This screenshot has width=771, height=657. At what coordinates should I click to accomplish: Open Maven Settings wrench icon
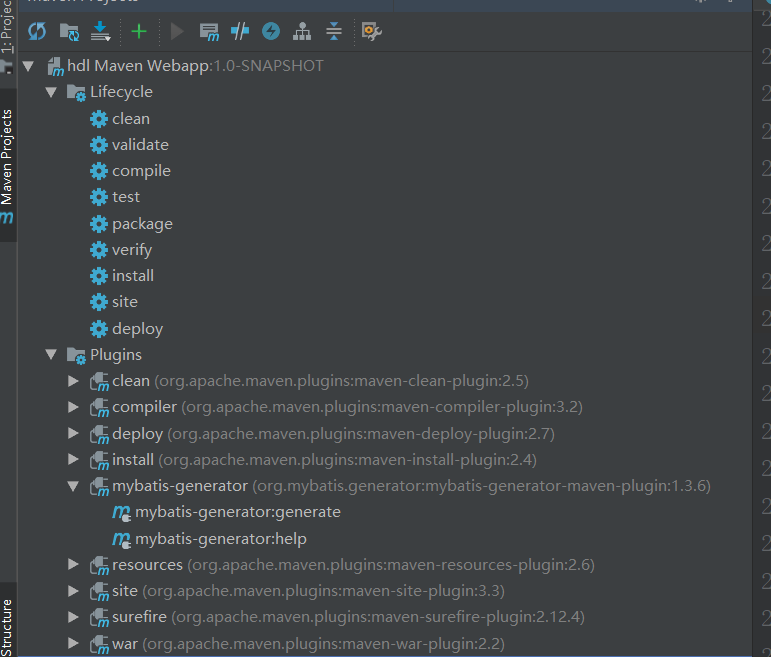click(x=371, y=32)
